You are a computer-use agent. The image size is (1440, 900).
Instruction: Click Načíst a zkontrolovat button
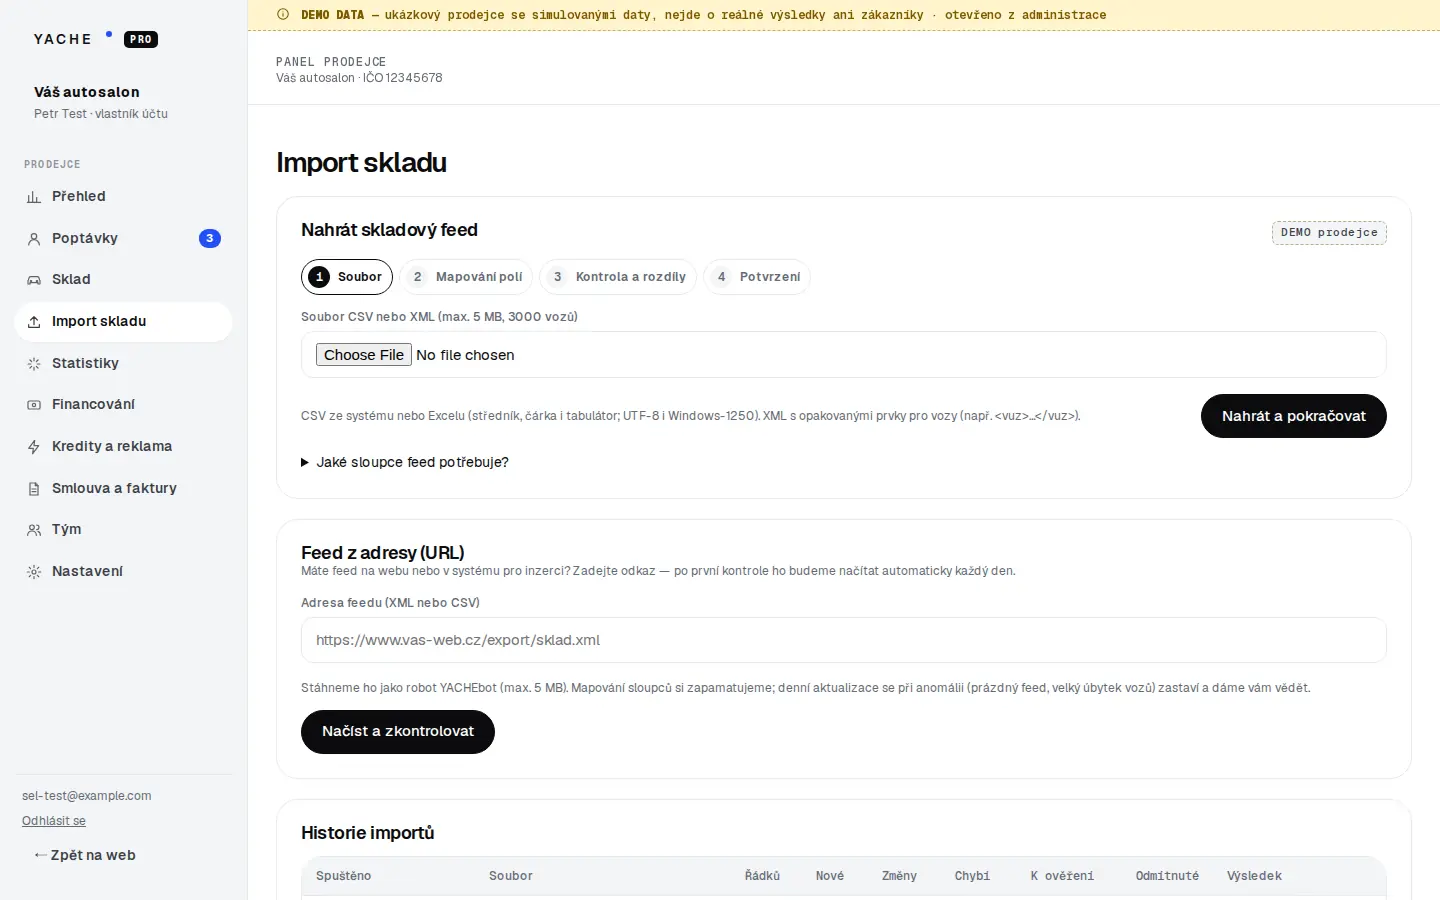pos(398,732)
